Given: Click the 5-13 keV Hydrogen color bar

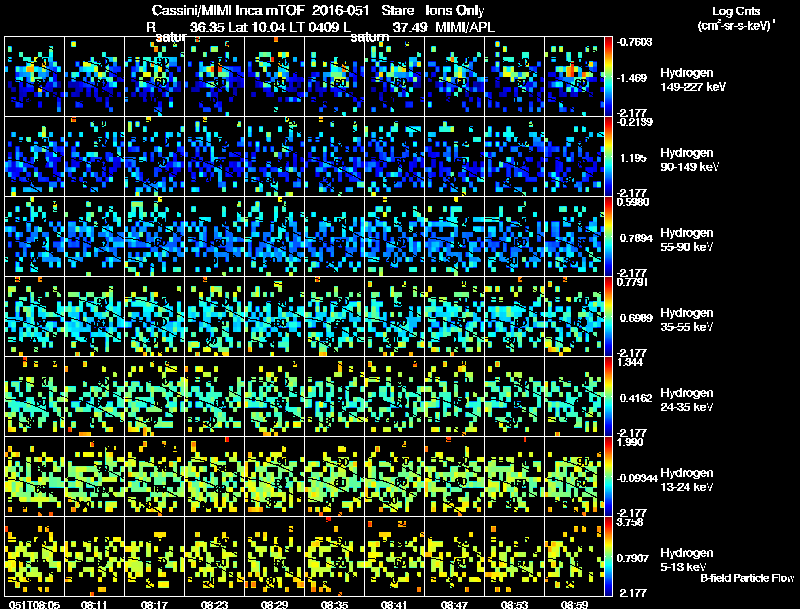Looking at the screenshot, I should pyautogui.click(x=610, y=556).
